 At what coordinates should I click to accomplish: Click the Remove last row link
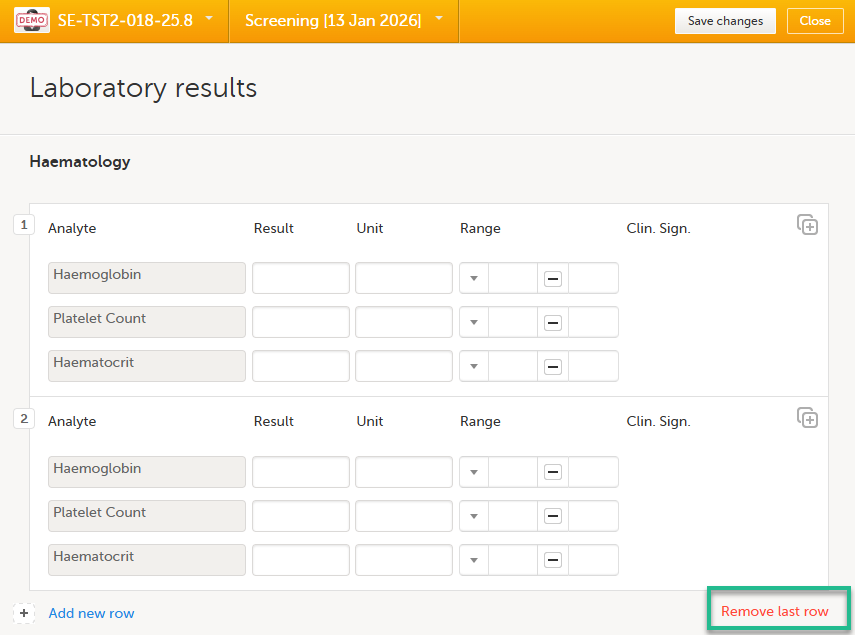click(x=774, y=611)
